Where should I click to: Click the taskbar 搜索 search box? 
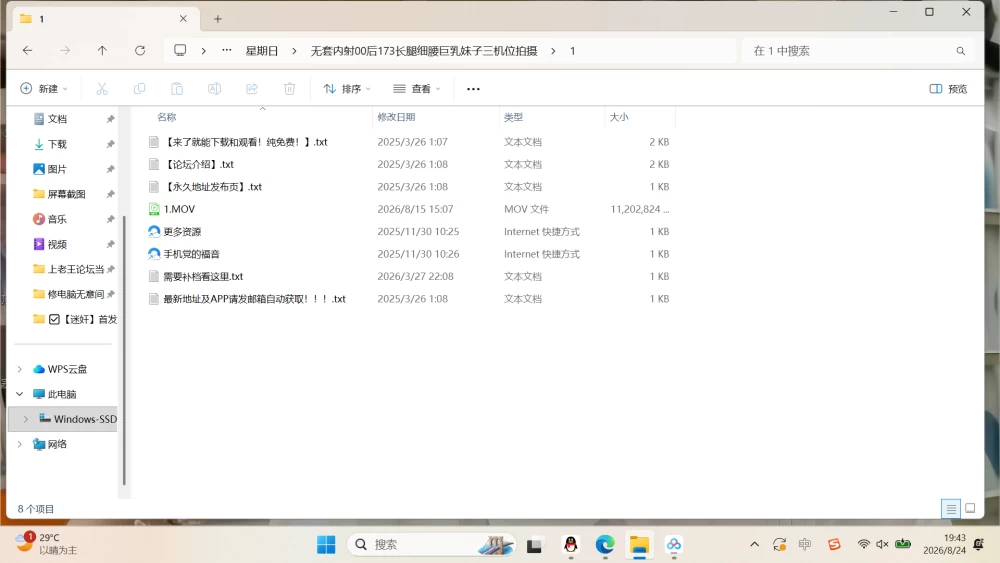(x=431, y=545)
